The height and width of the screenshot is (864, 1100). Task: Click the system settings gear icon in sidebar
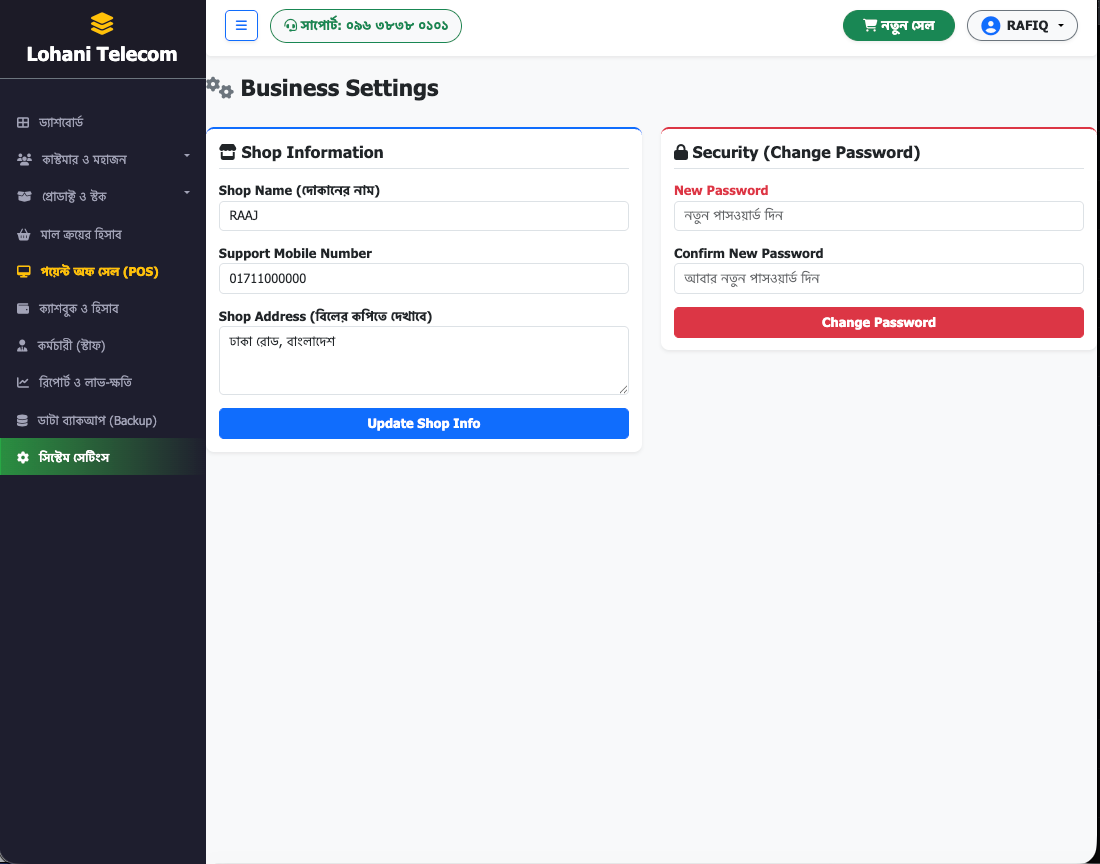click(23, 458)
